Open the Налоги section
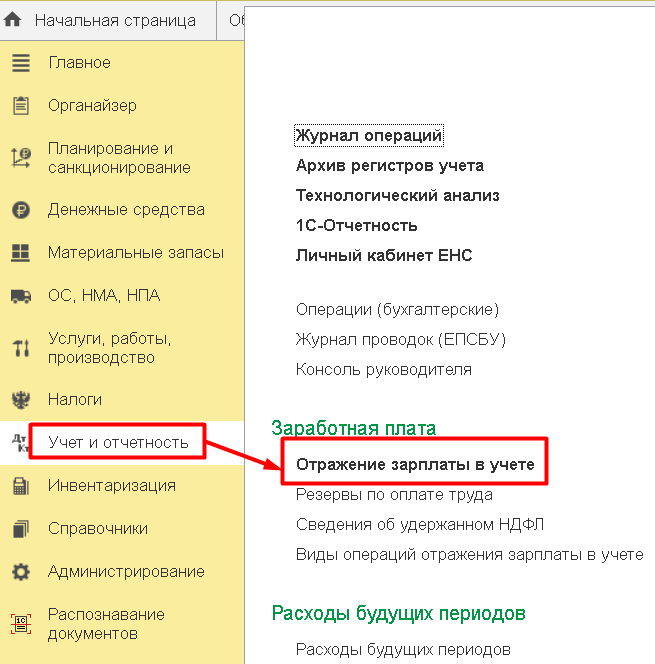655x664 pixels. (x=75, y=399)
